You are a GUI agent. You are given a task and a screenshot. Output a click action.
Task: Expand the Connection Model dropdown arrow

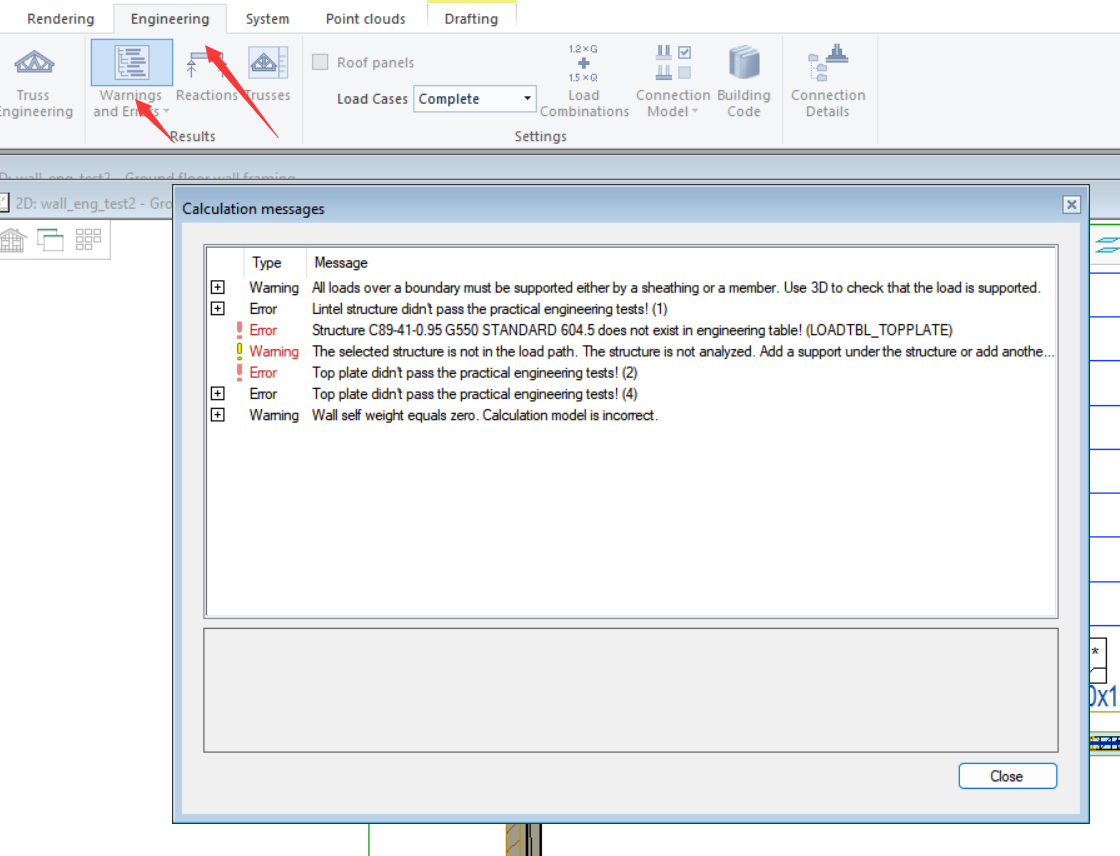click(695, 111)
